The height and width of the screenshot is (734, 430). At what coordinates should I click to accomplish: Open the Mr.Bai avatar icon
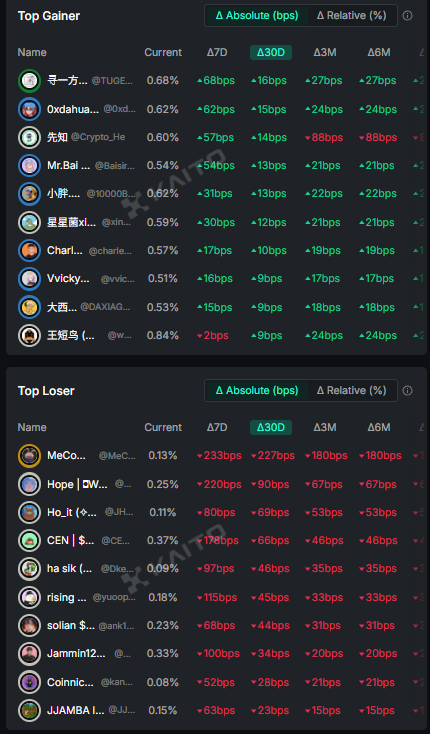(x=29, y=165)
